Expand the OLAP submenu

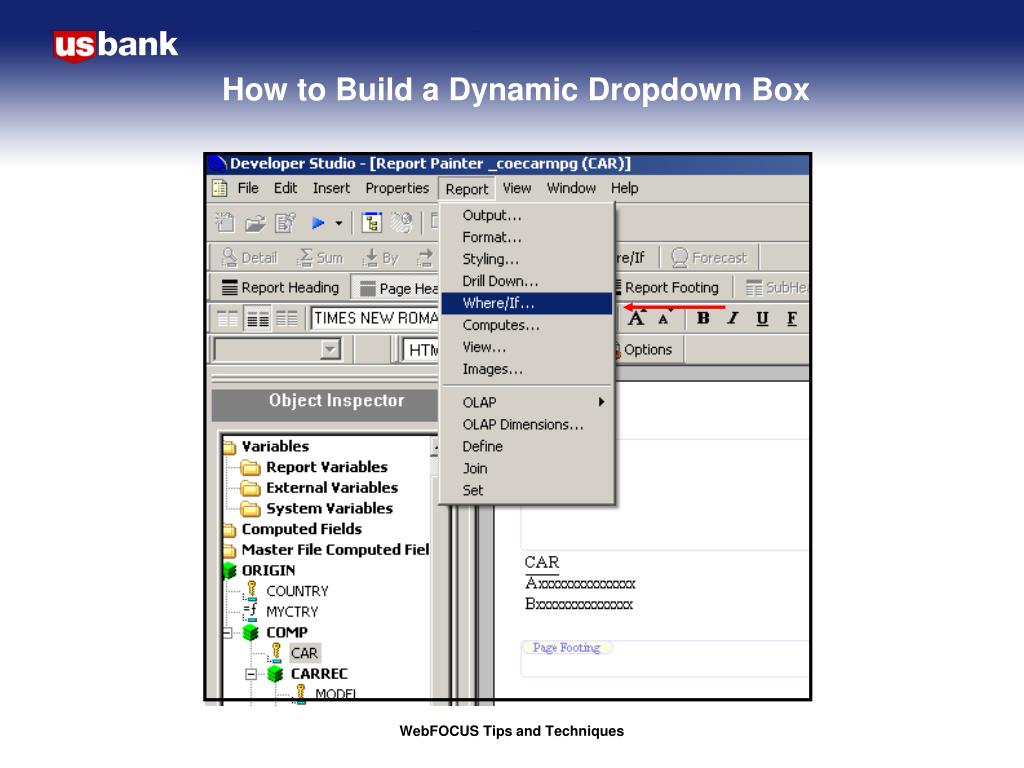pos(528,402)
